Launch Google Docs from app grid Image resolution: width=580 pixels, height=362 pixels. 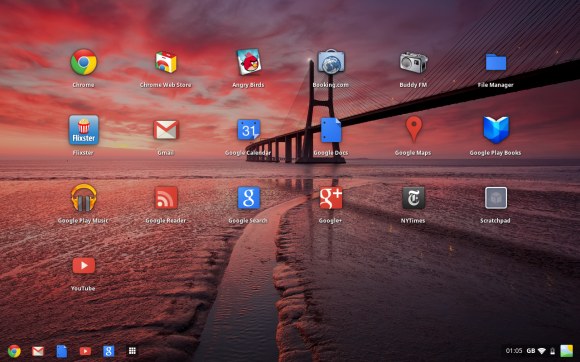tap(331, 130)
